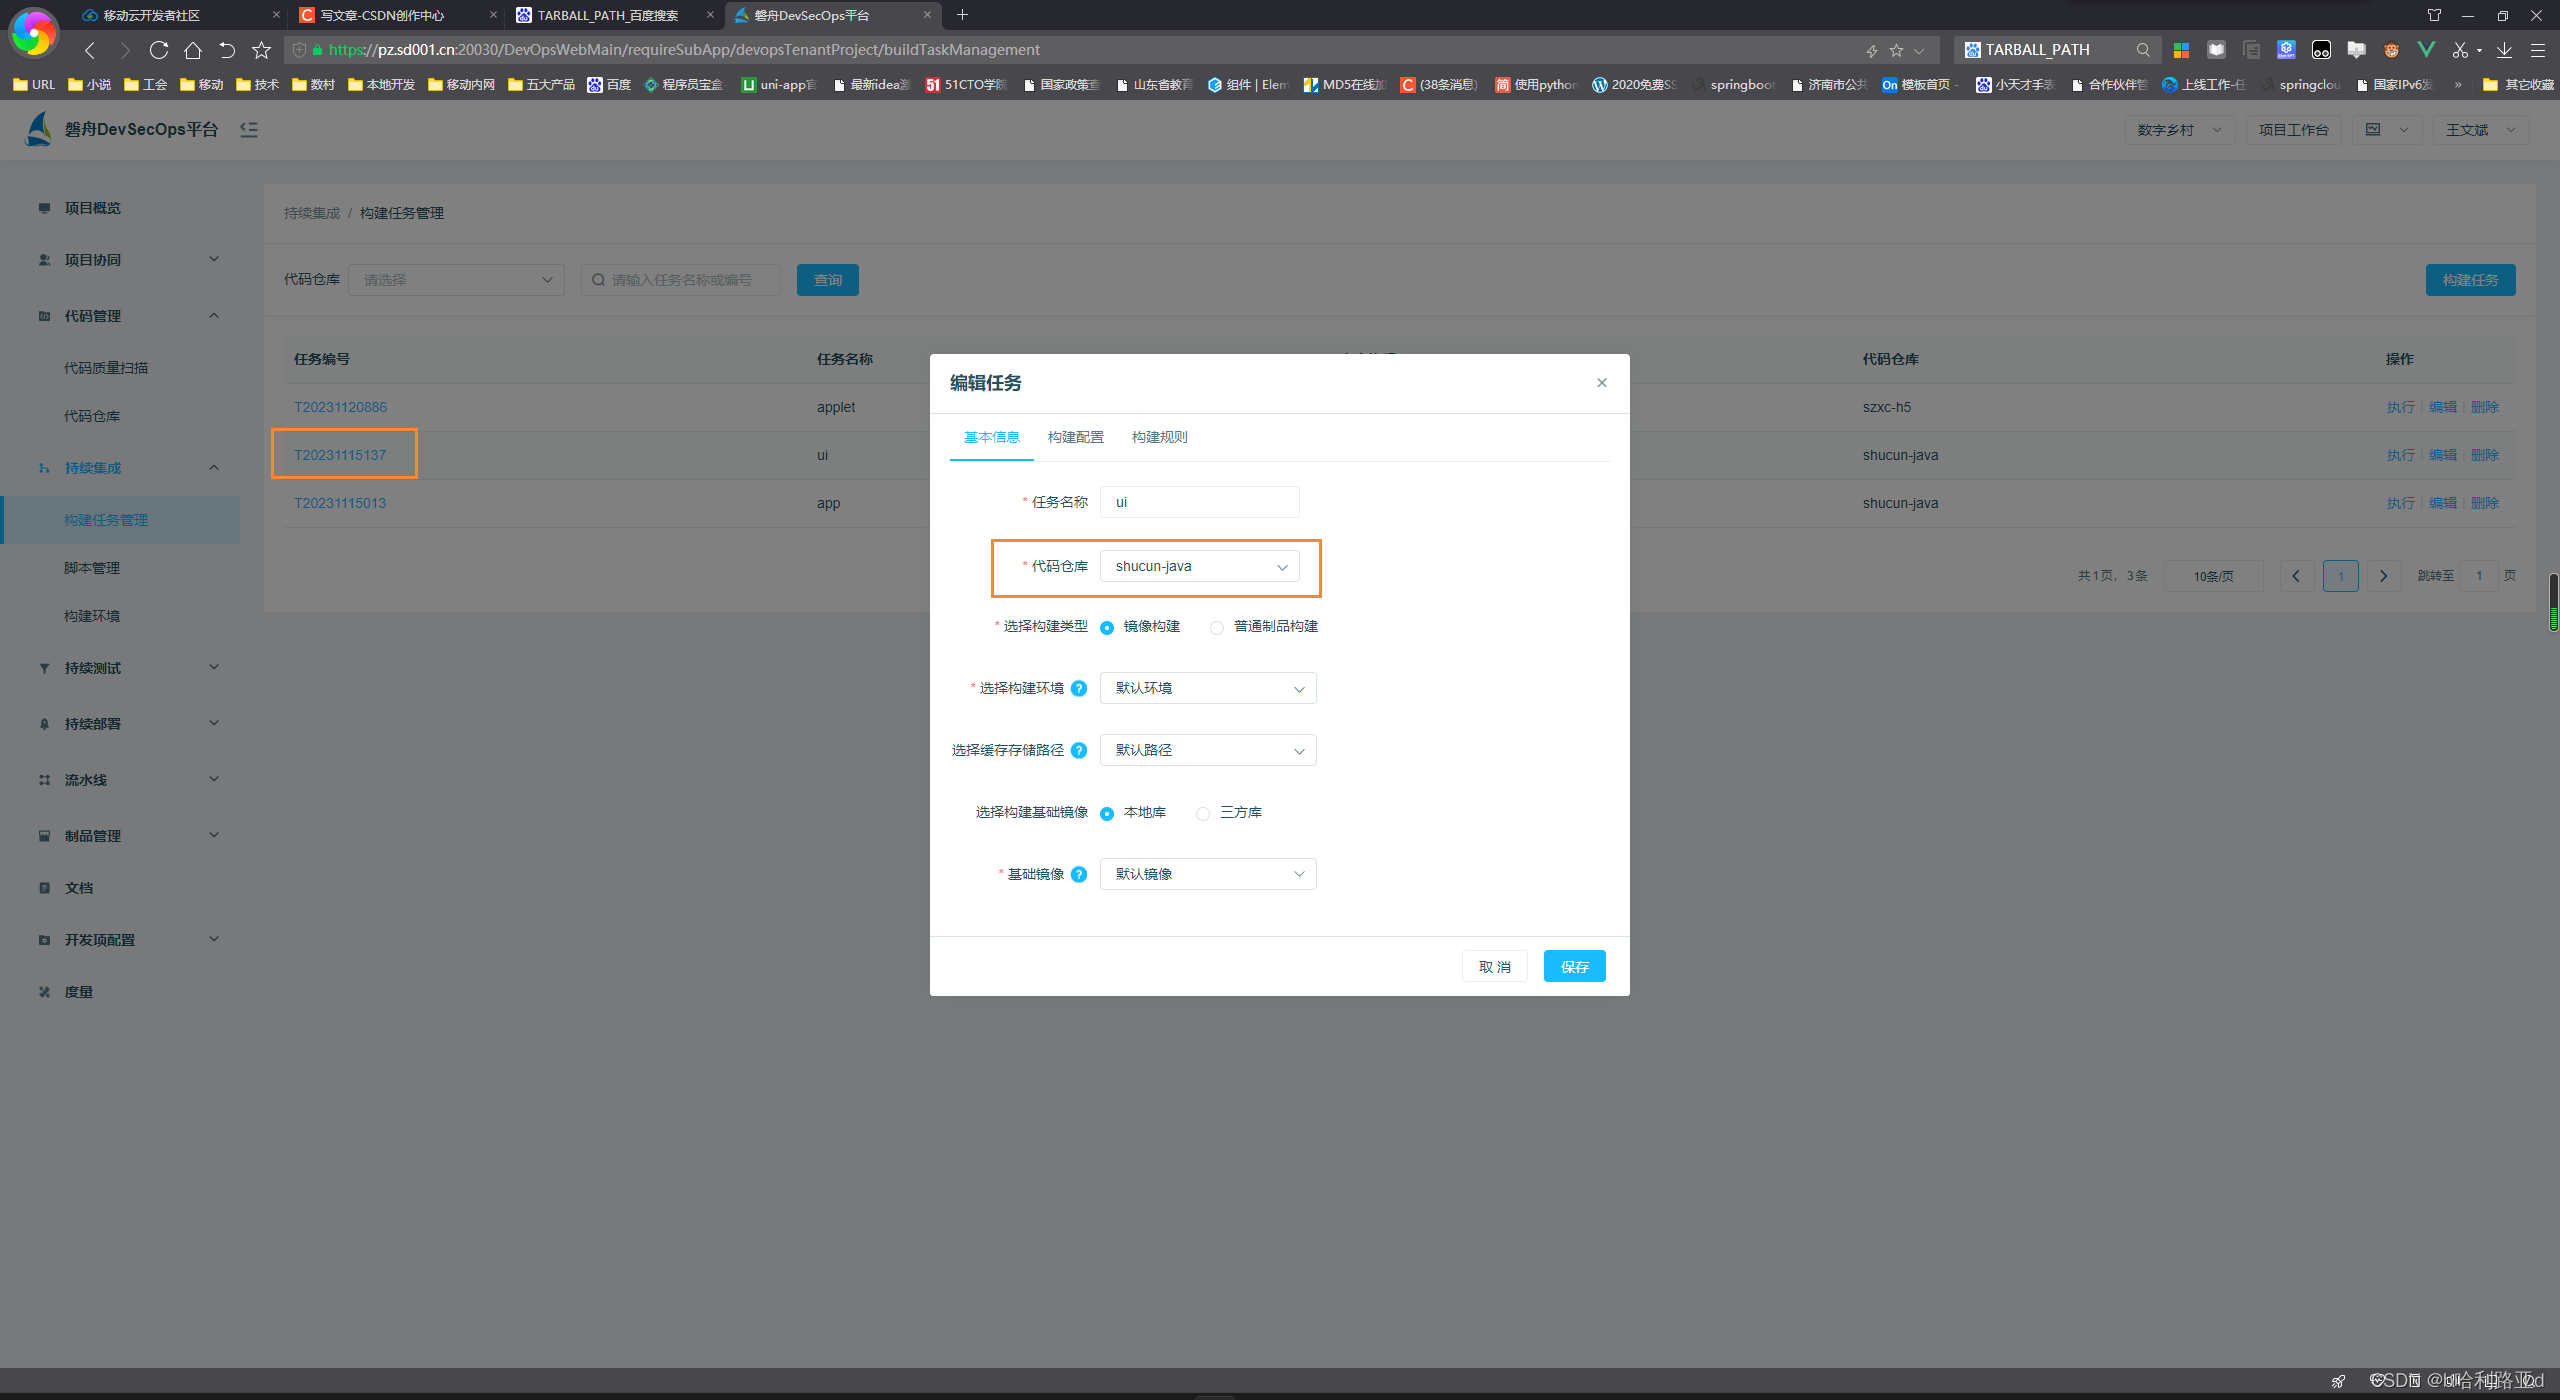Select the 三方库 radio button
The image size is (2560, 1400).
coord(1202,813)
